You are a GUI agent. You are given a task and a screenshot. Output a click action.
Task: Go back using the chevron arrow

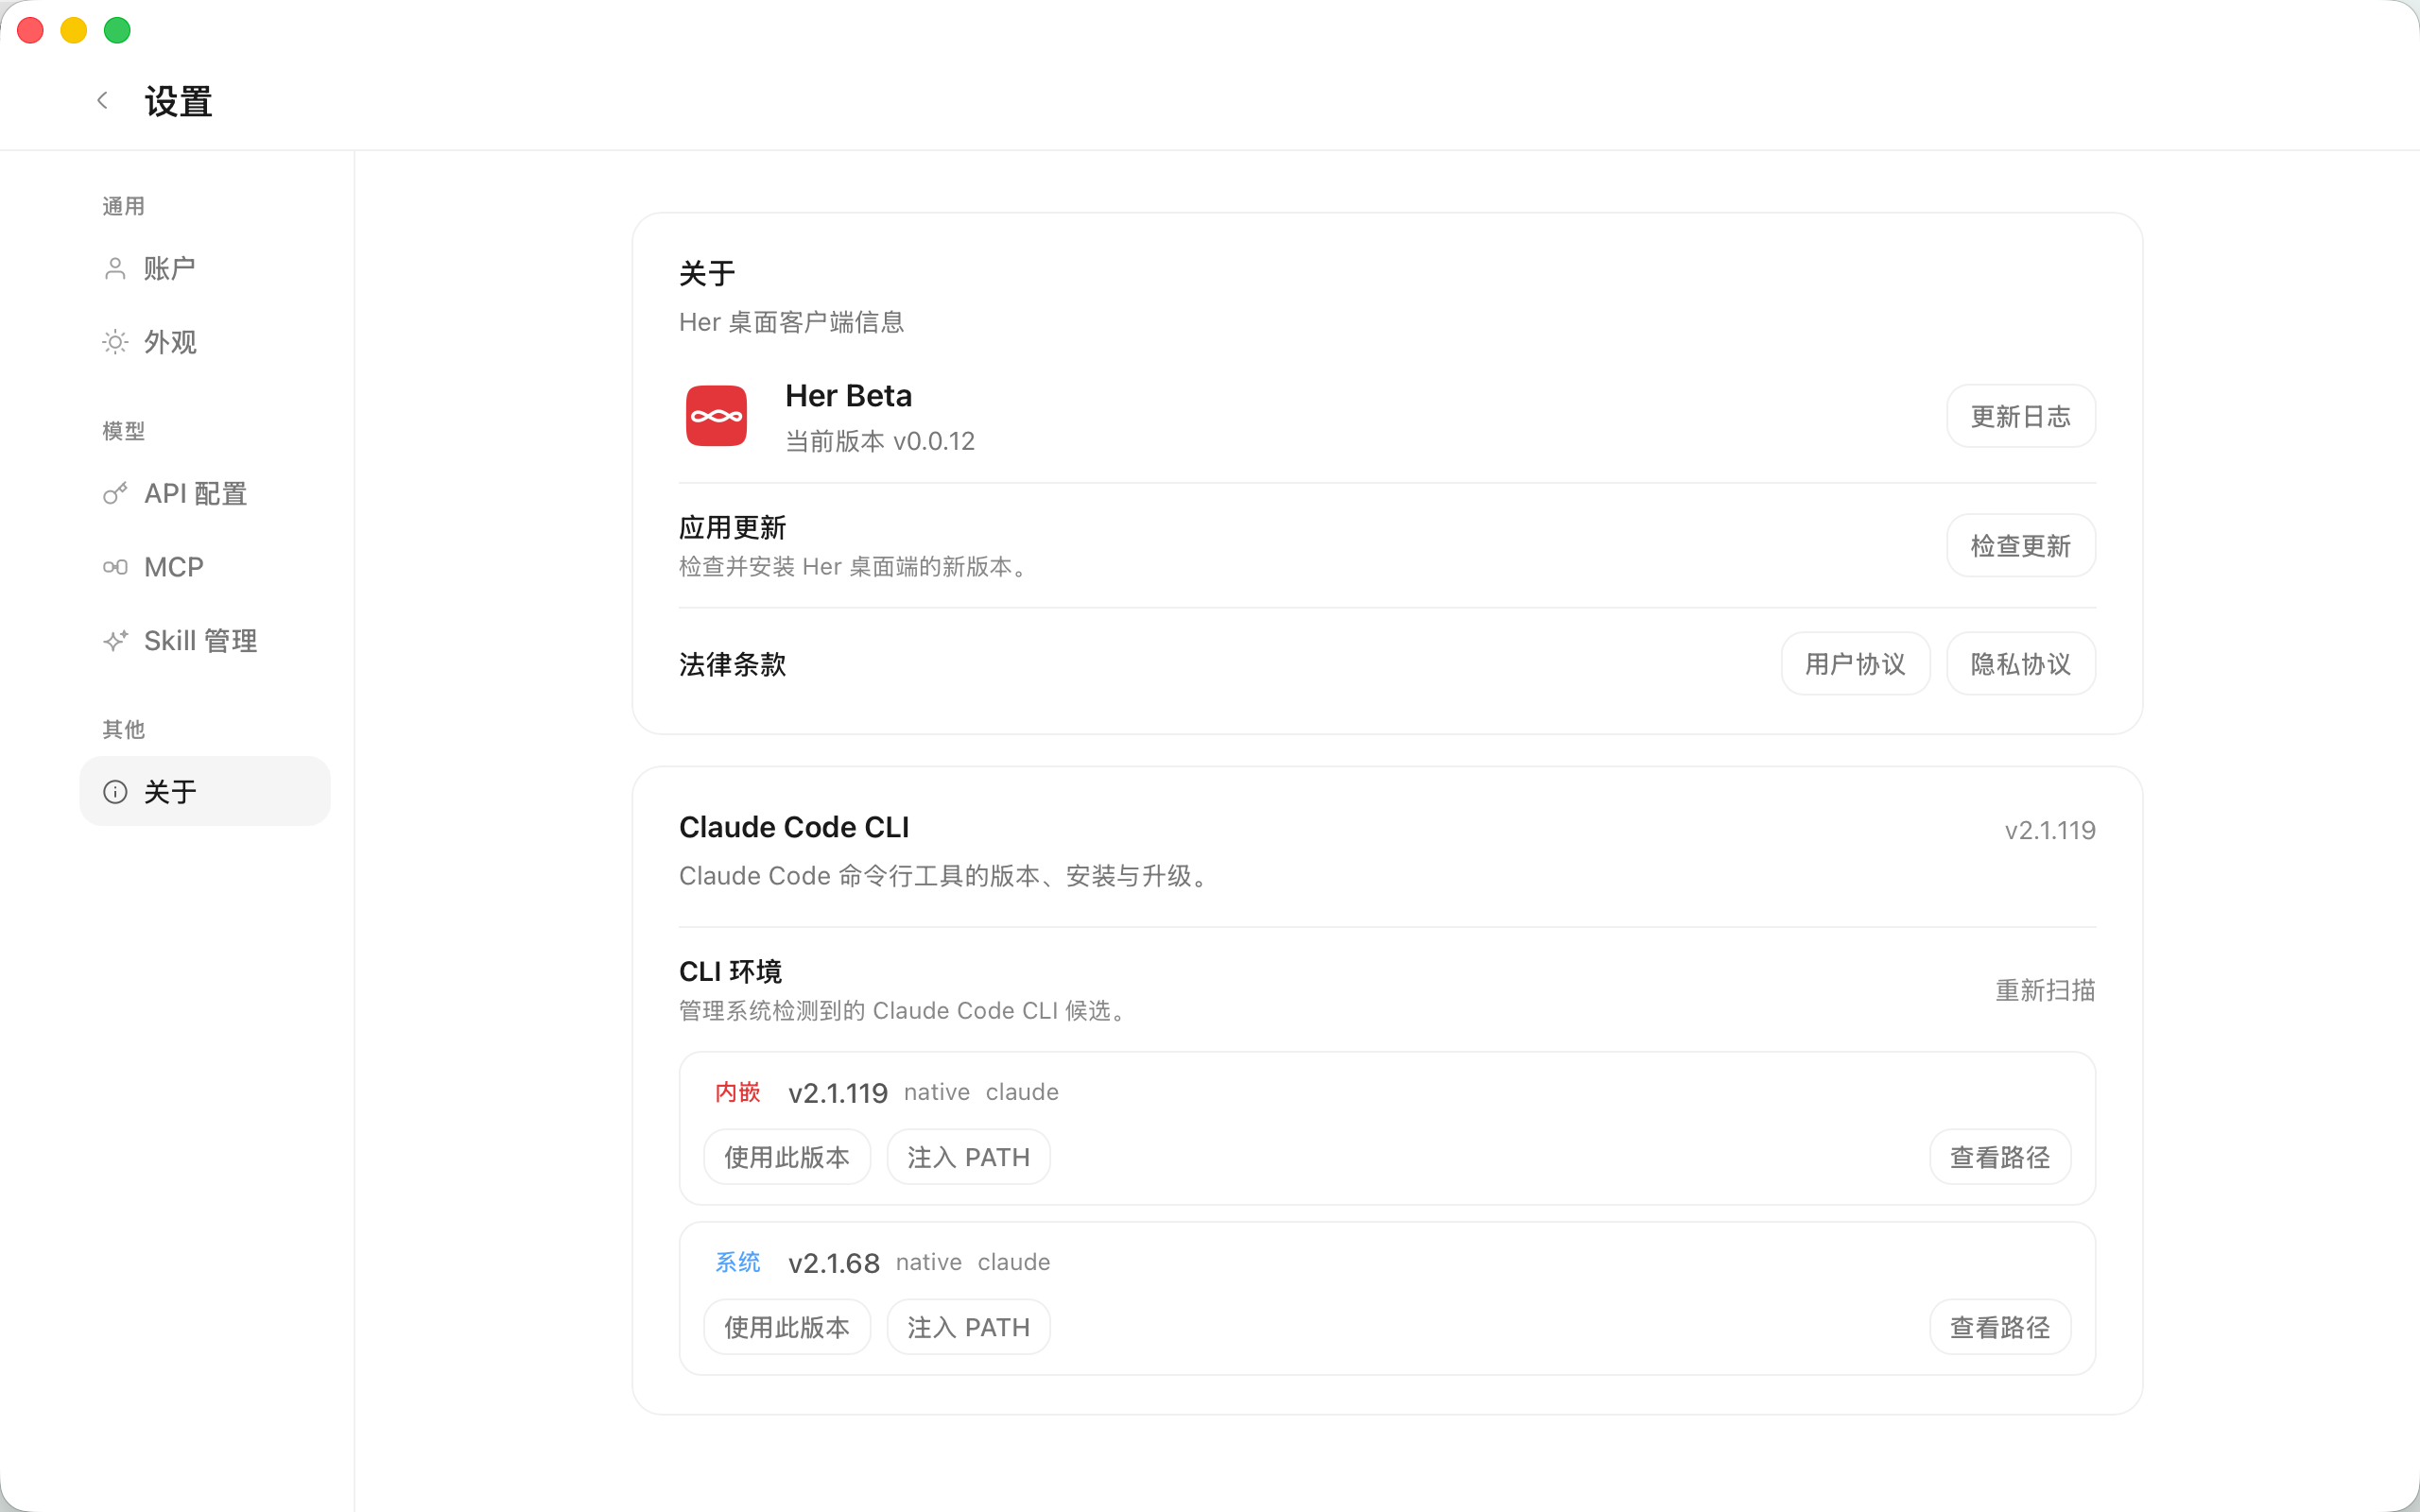[102, 100]
